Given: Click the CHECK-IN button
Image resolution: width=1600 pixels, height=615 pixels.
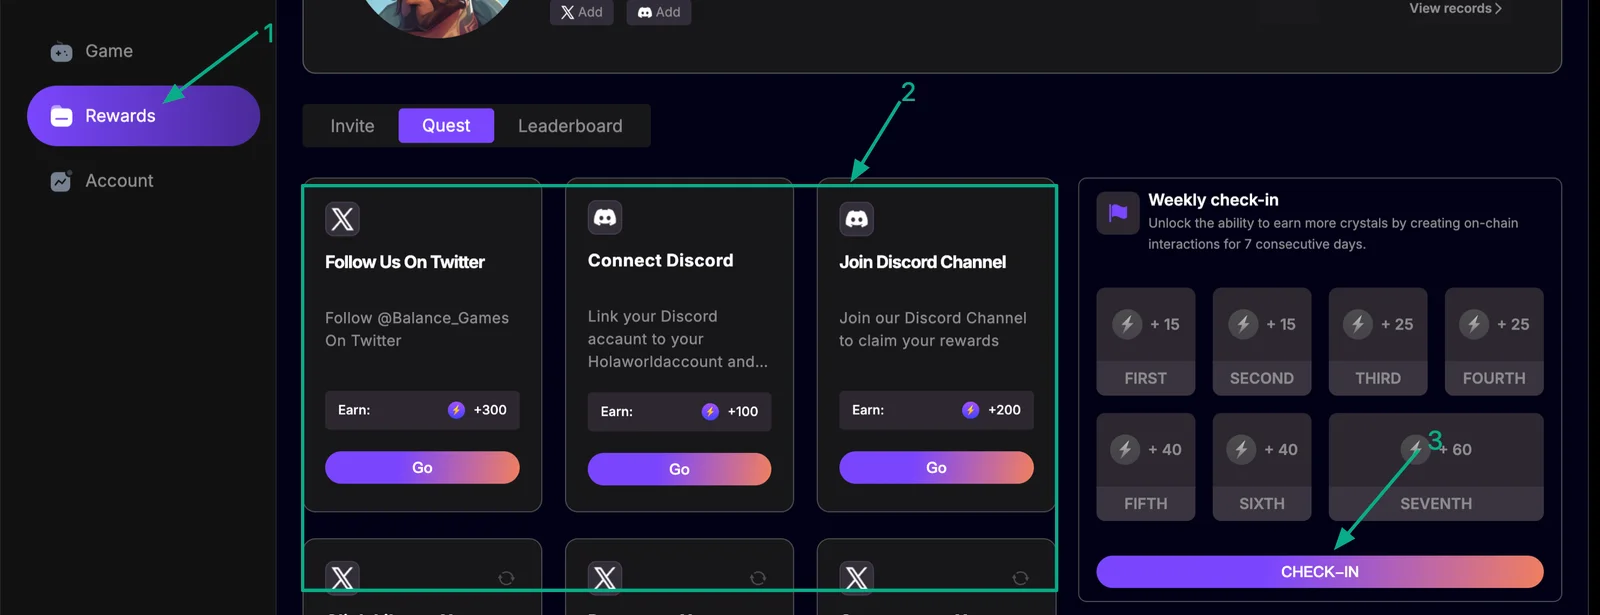Looking at the screenshot, I should pyautogui.click(x=1320, y=572).
